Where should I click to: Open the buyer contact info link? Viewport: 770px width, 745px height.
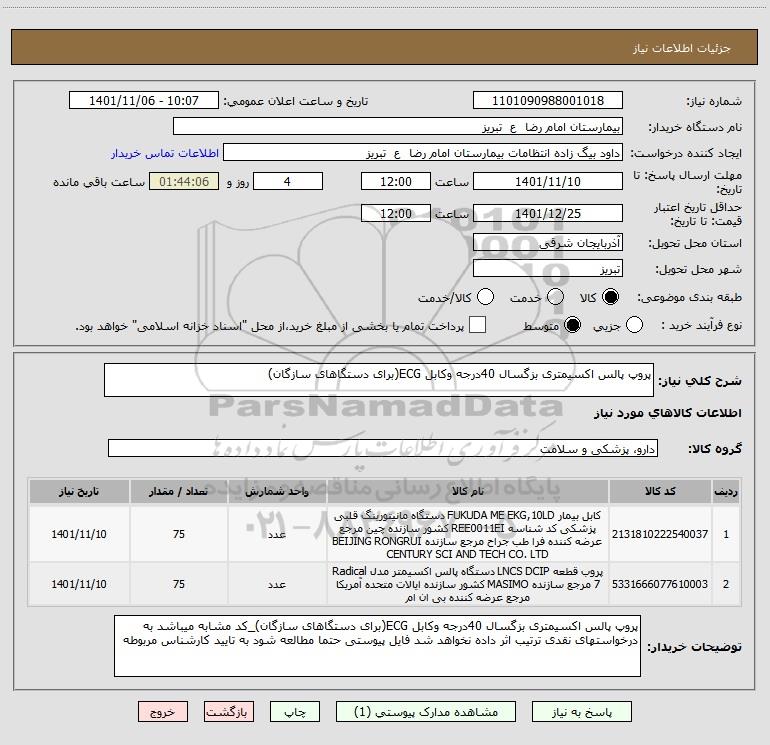[165, 153]
